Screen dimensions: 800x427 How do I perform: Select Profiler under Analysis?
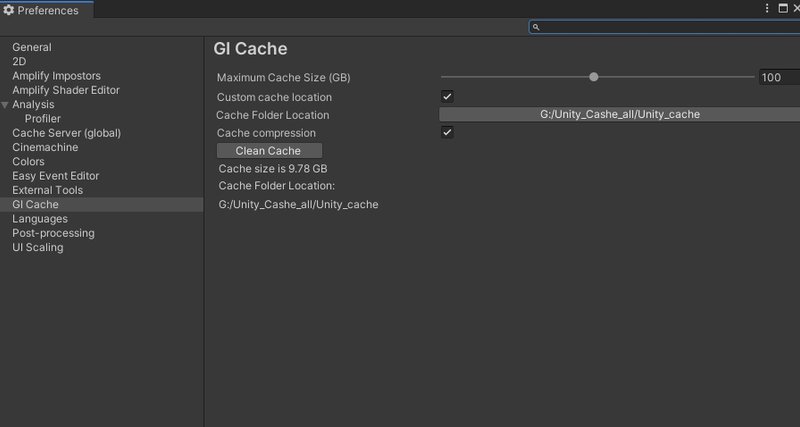click(x=43, y=119)
